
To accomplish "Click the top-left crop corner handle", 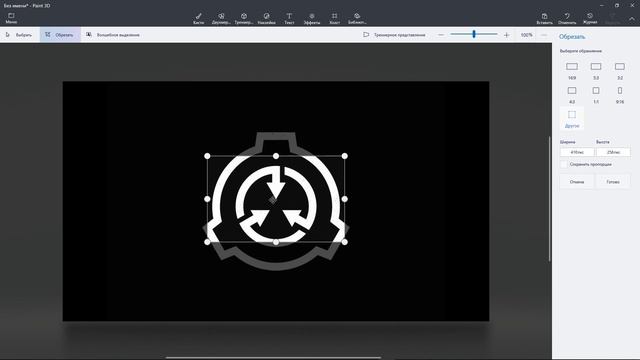I will [207, 156].
